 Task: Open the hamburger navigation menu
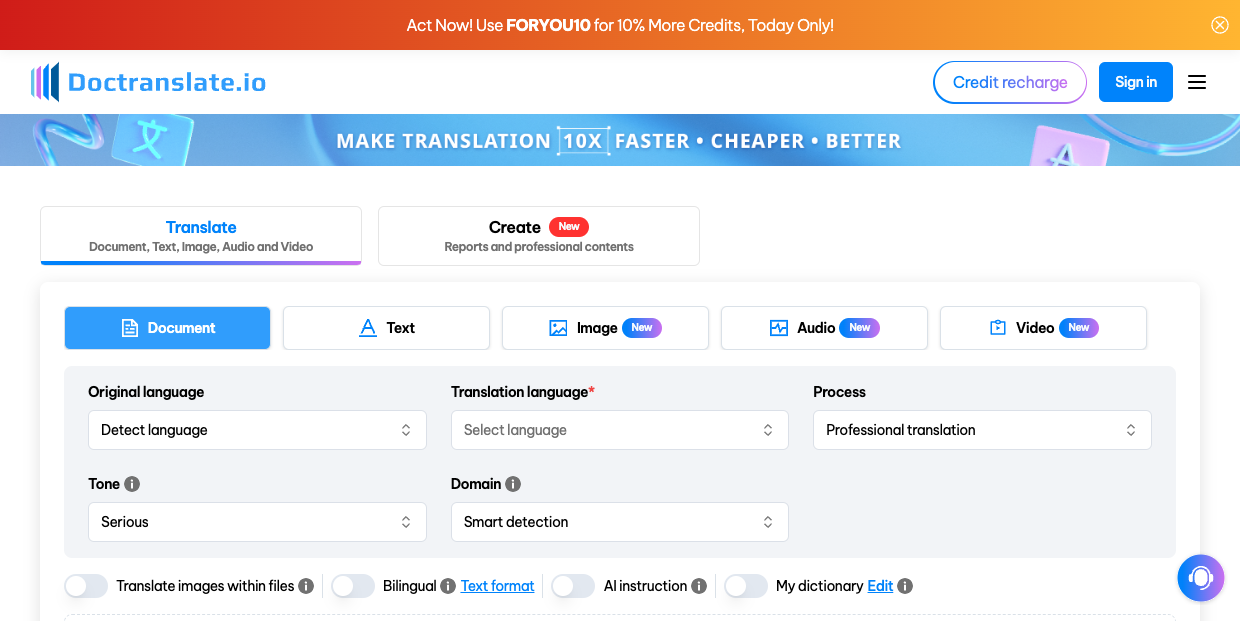pyautogui.click(x=1197, y=82)
